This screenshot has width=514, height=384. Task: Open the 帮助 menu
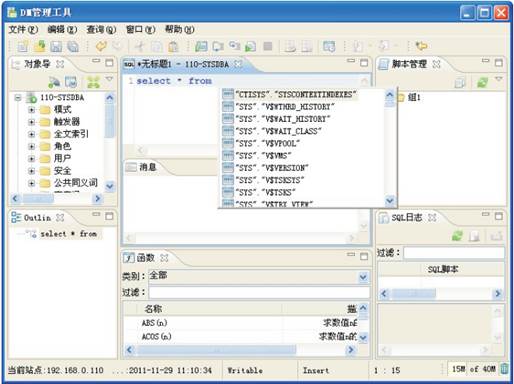(x=179, y=30)
